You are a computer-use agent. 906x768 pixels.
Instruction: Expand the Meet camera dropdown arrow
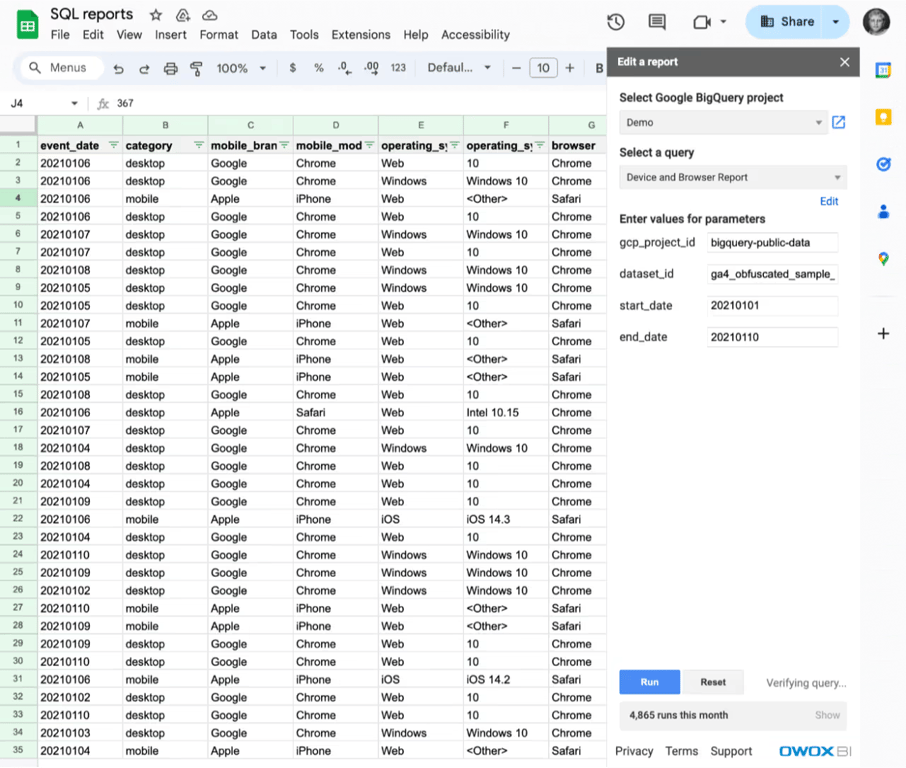point(723,22)
